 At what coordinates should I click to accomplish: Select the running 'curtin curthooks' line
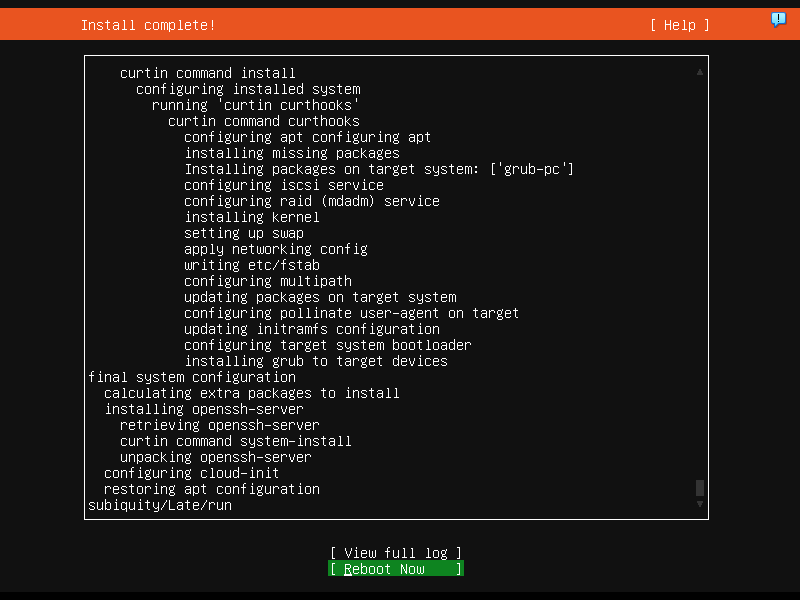(x=256, y=105)
